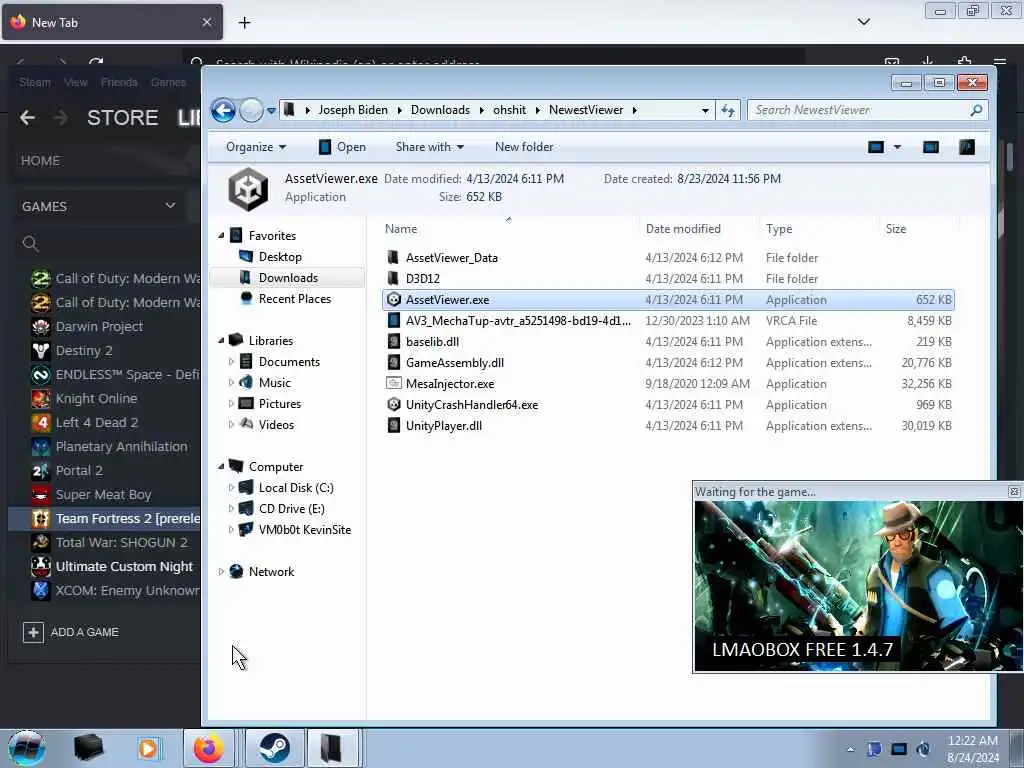1024x768 pixels.
Task: Click Open in the Explorer toolbar
Action: click(342, 147)
